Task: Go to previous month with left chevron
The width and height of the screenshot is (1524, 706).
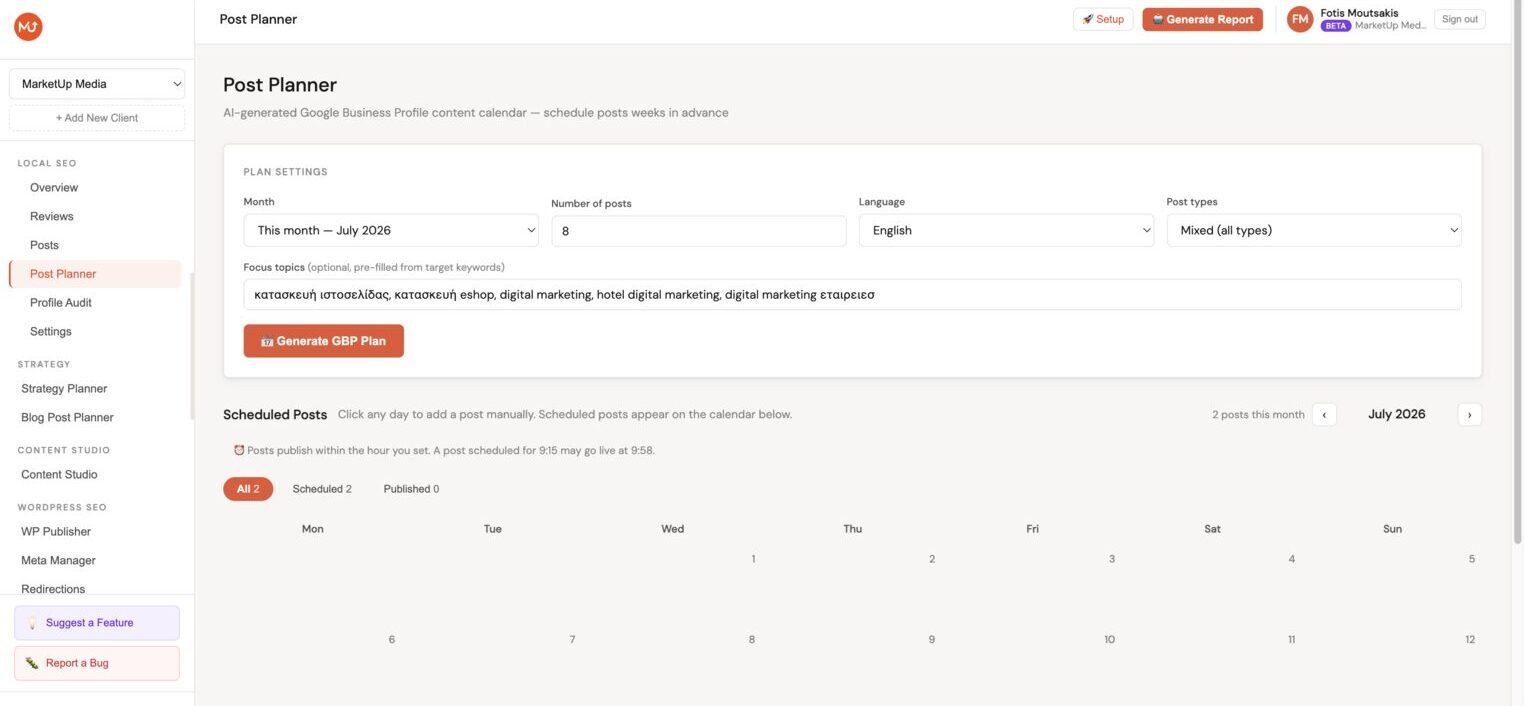Action: click(1324, 414)
